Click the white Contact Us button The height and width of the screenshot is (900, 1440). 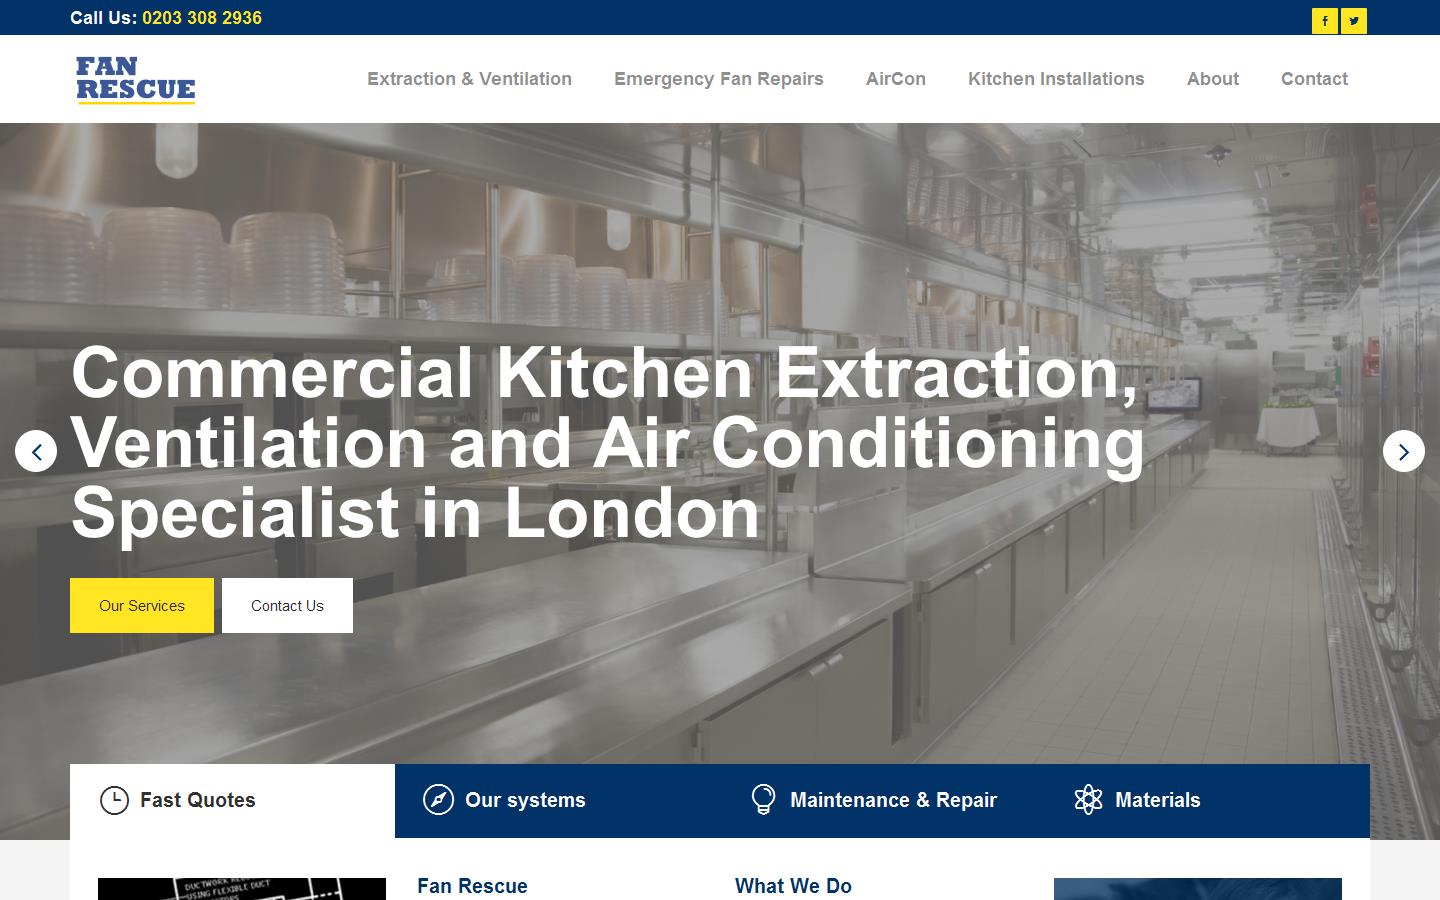click(x=287, y=605)
